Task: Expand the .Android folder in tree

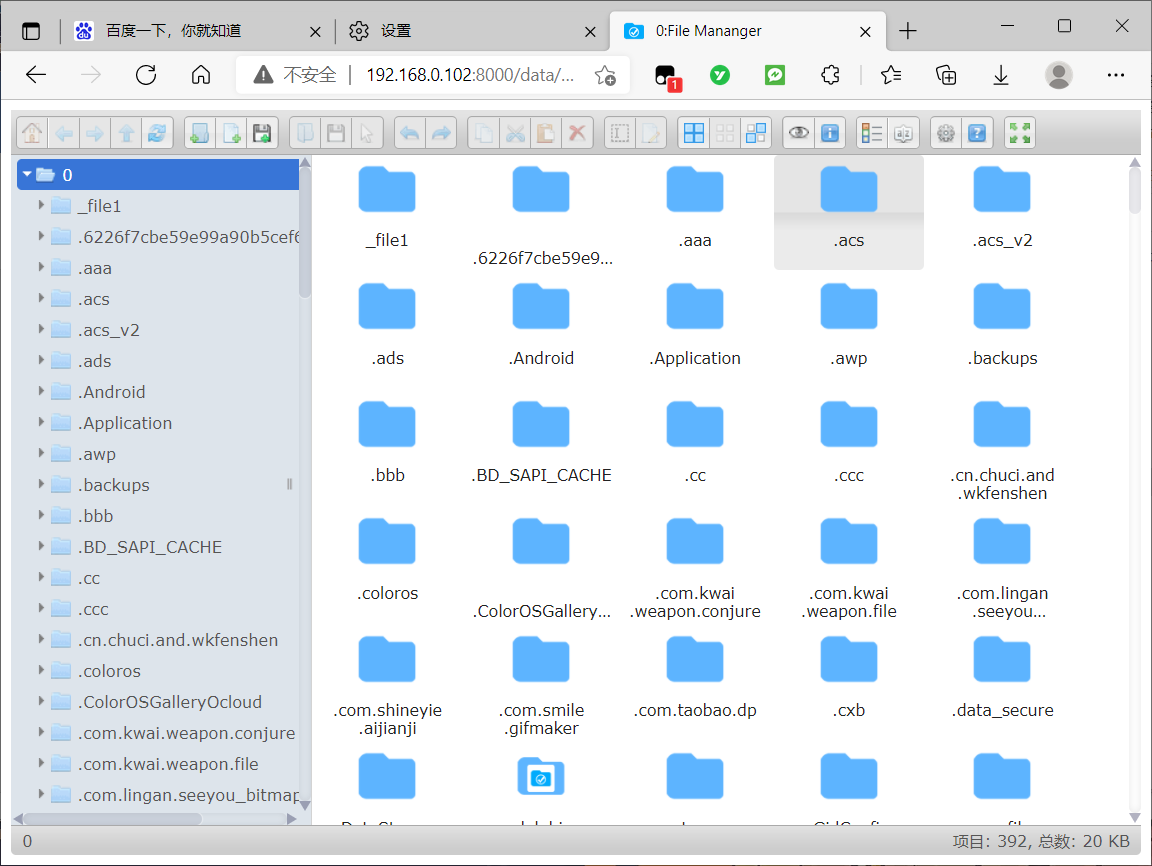Action: pyautogui.click(x=41, y=392)
